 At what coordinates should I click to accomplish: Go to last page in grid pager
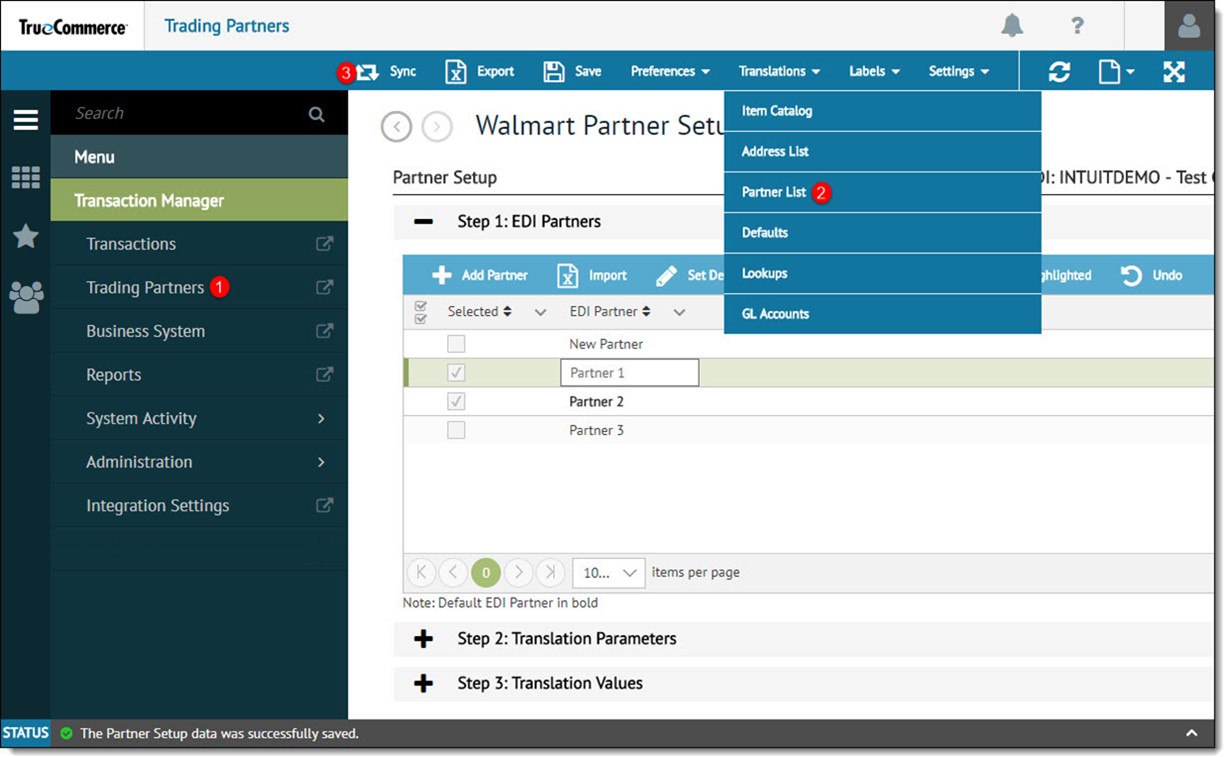pos(551,572)
